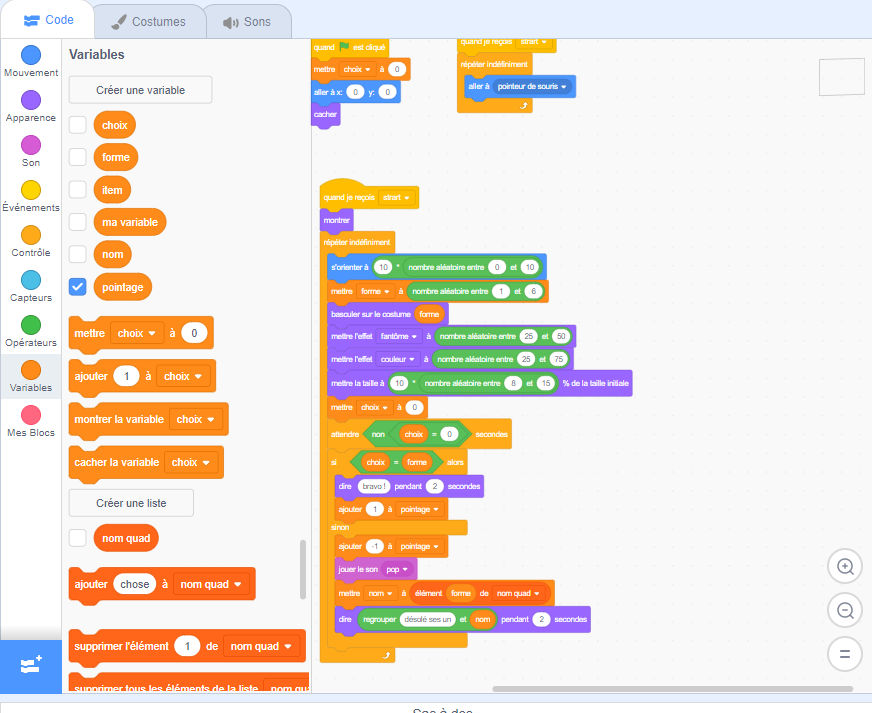The width and height of the screenshot is (872, 713).
Task: Click the add extension button
Action: point(31,666)
